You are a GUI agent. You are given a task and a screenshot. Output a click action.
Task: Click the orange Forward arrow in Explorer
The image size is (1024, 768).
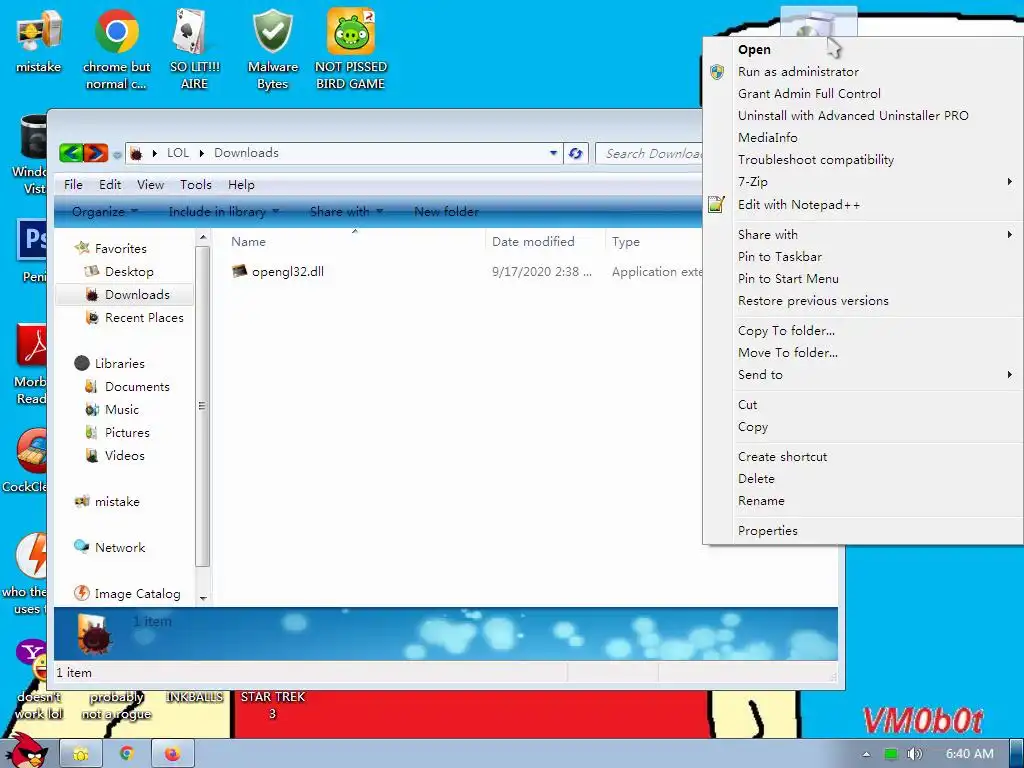click(95, 153)
